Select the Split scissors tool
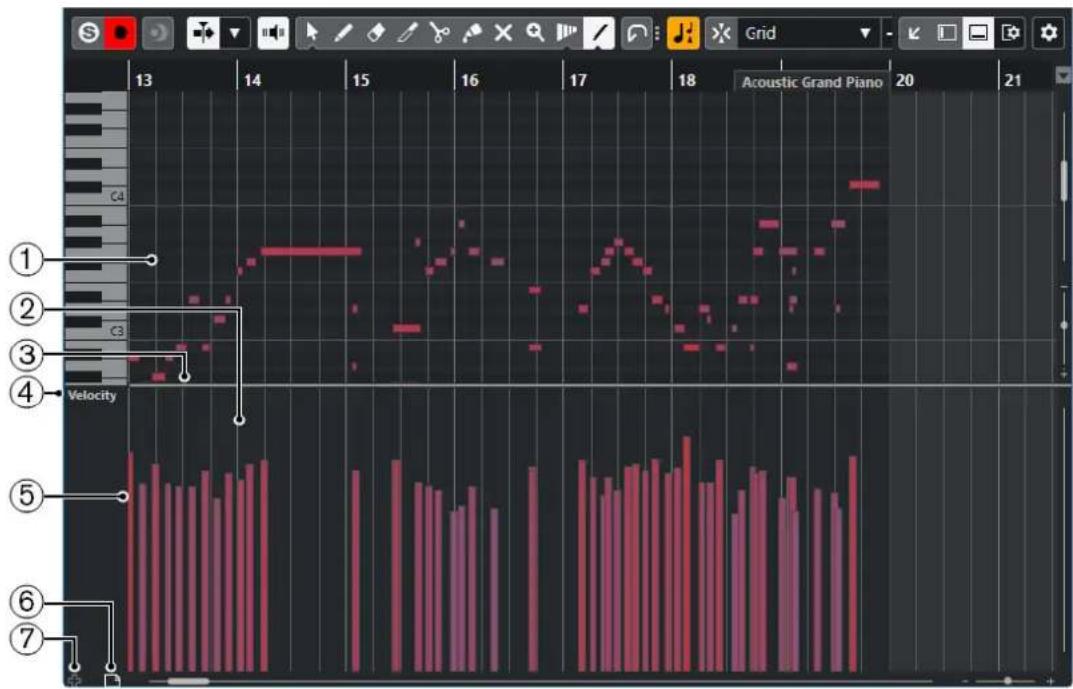1073x689 pixels. pos(439,33)
